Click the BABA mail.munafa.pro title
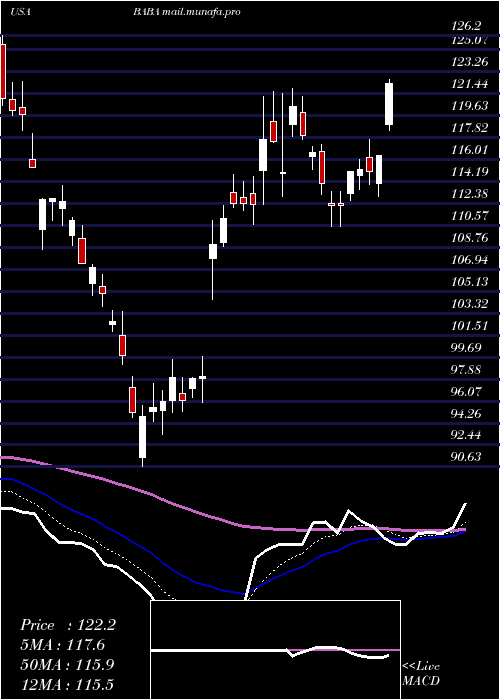Viewport: 500px width, 700px height. pyautogui.click(x=187, y=12)
